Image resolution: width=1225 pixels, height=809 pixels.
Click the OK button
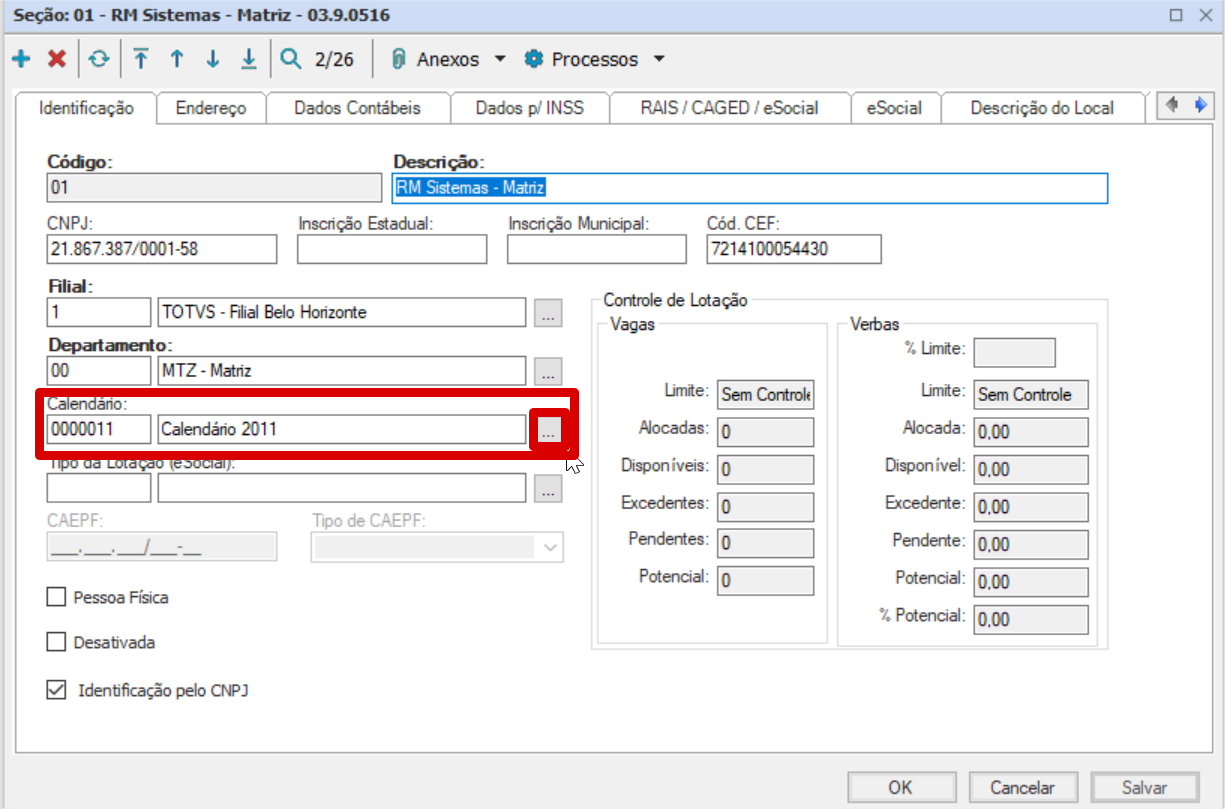(900, 787)
